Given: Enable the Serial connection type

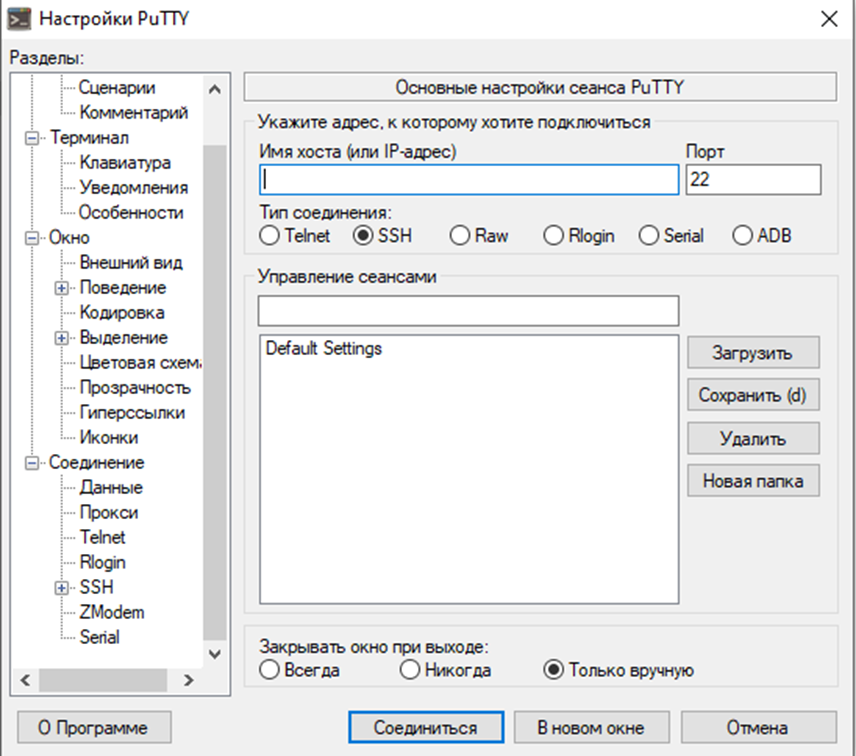Looking at the screenshot, I should [x=647, y=236].
